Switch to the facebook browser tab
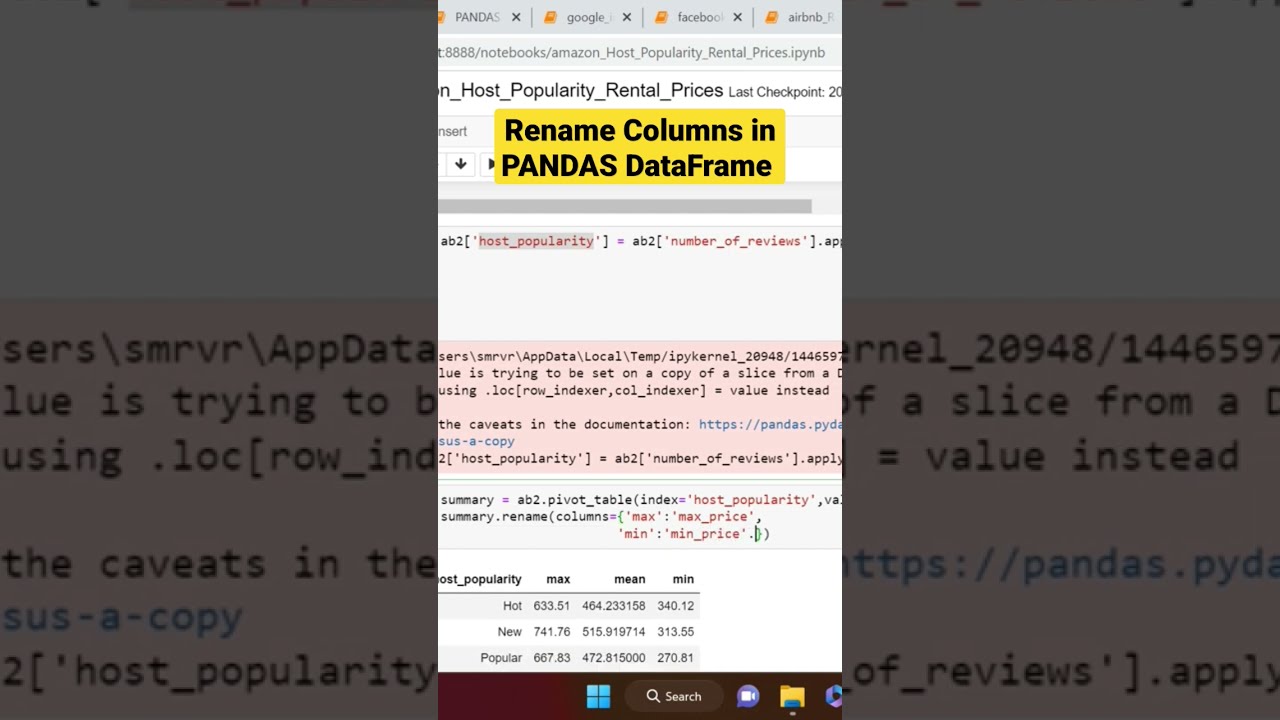The height and width of the screenshot is (720, 1280). 699,17
